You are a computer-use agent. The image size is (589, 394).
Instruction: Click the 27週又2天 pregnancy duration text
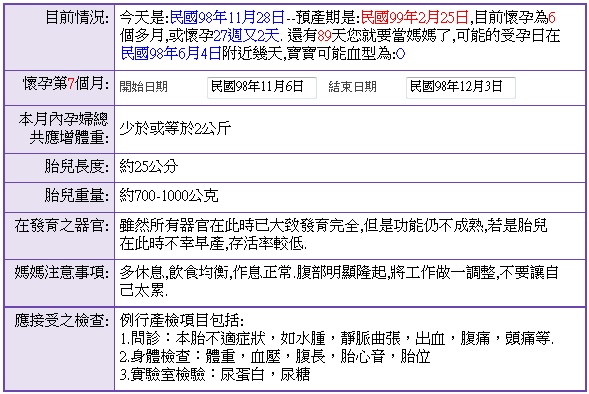pos(246,36)
